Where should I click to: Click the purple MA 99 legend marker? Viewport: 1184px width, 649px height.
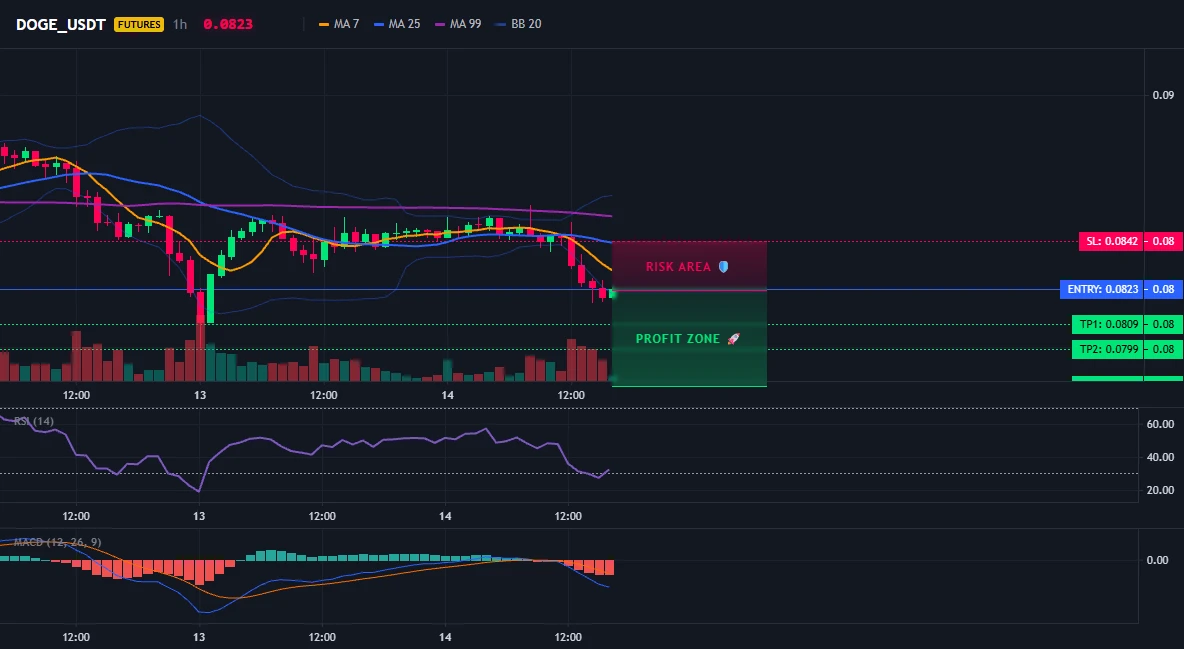click(x=440, y=24)
